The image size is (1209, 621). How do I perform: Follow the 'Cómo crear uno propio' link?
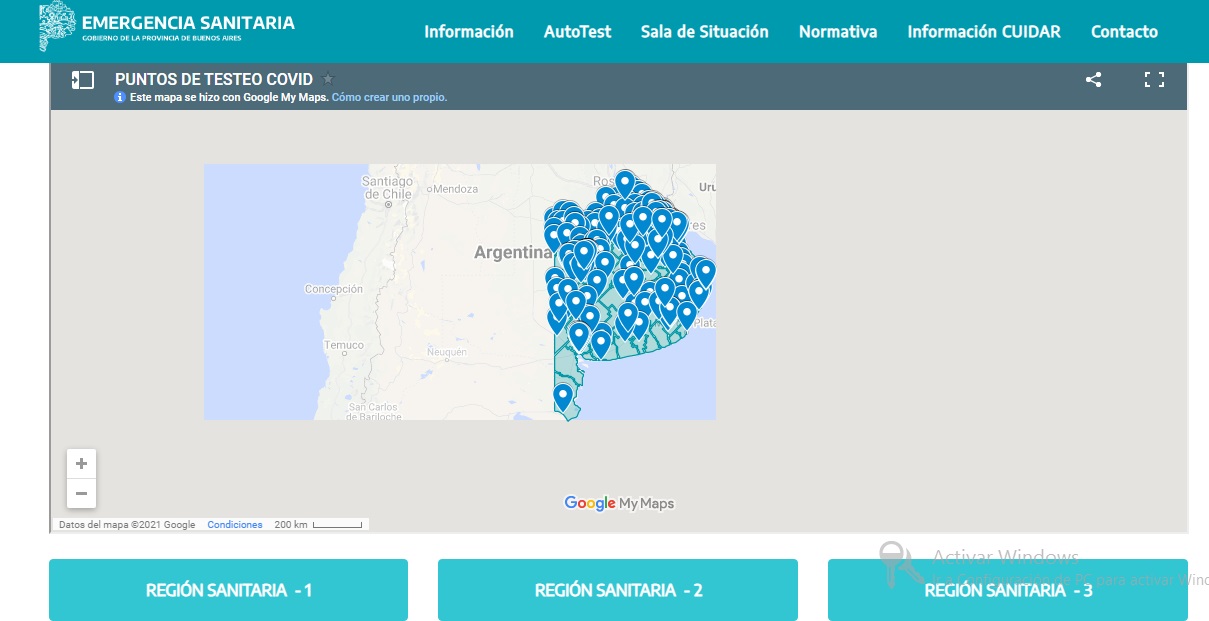coord(389,98)
